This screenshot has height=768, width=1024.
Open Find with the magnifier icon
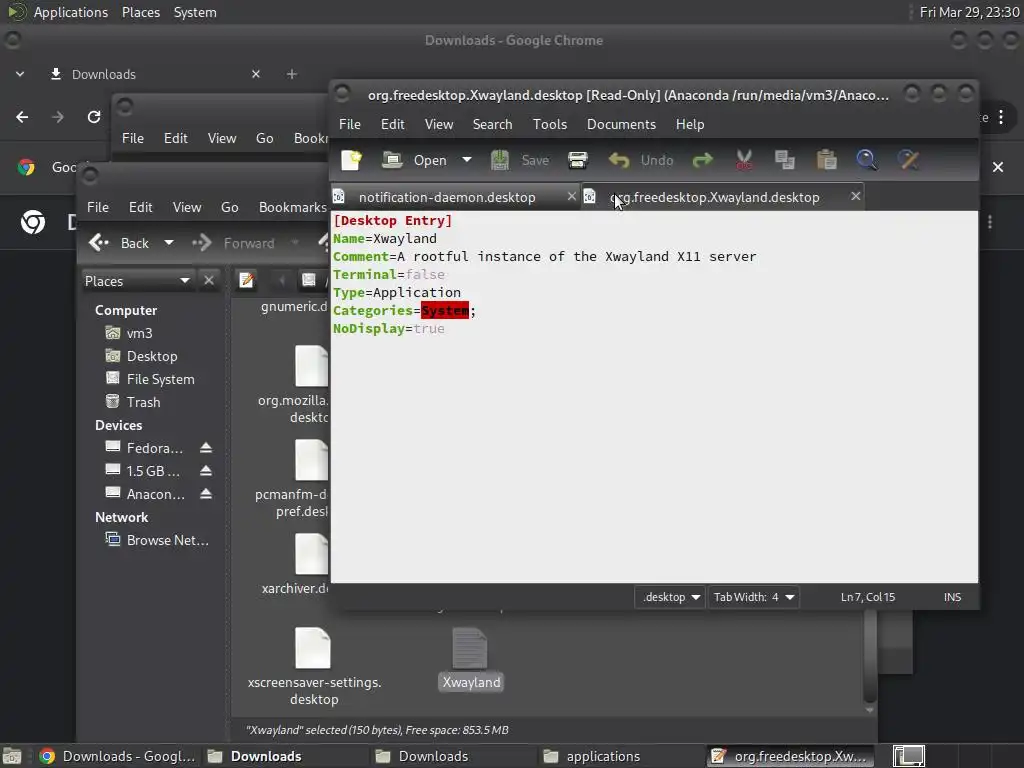(867, 160)
